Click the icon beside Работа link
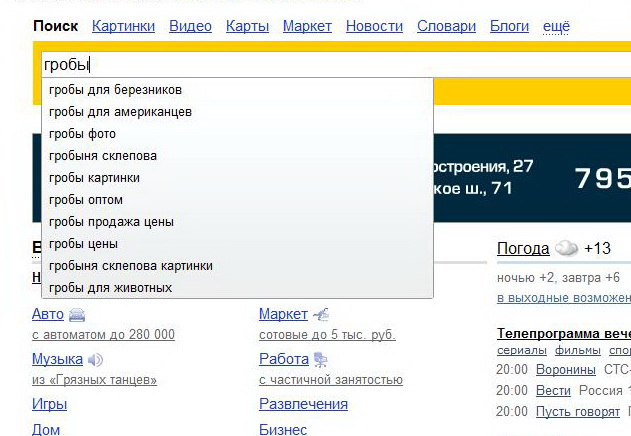The image size is (631, 436). pos(321,359)
